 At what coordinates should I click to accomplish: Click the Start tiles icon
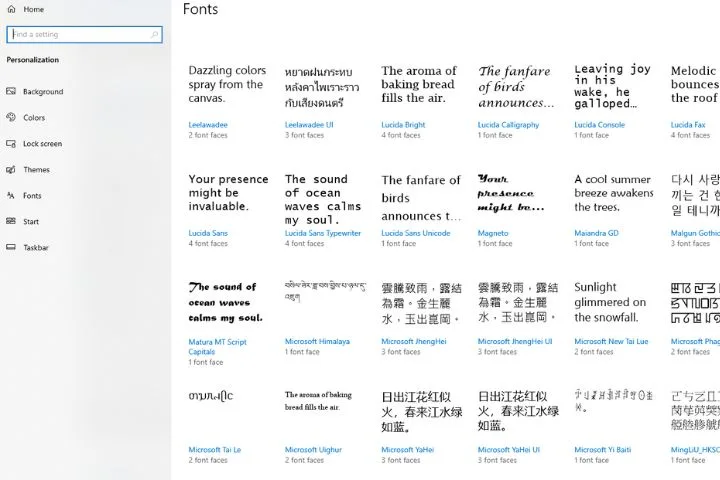[11, 221]
